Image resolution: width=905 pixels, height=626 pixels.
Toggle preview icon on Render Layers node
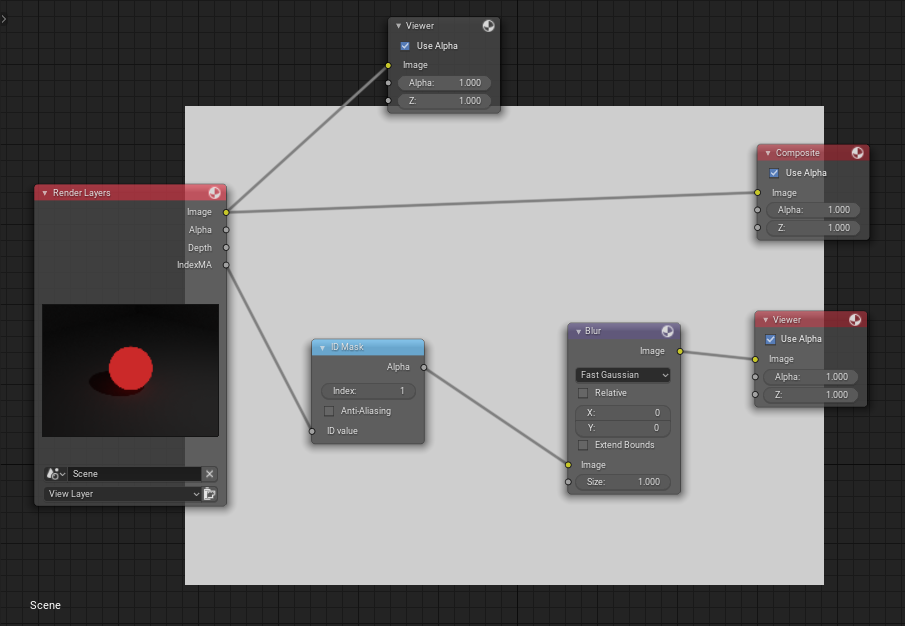click(214, 193)
